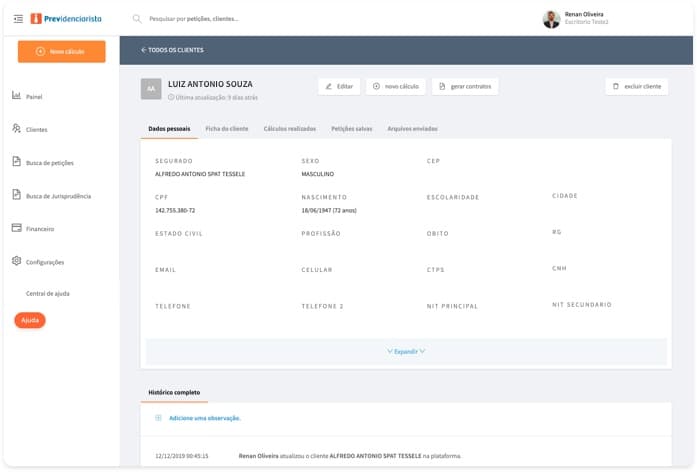Viewport: 697px width, 472px height.
Task: Switch to Arquivos enviados tab
Action: (x=413, y=128)
